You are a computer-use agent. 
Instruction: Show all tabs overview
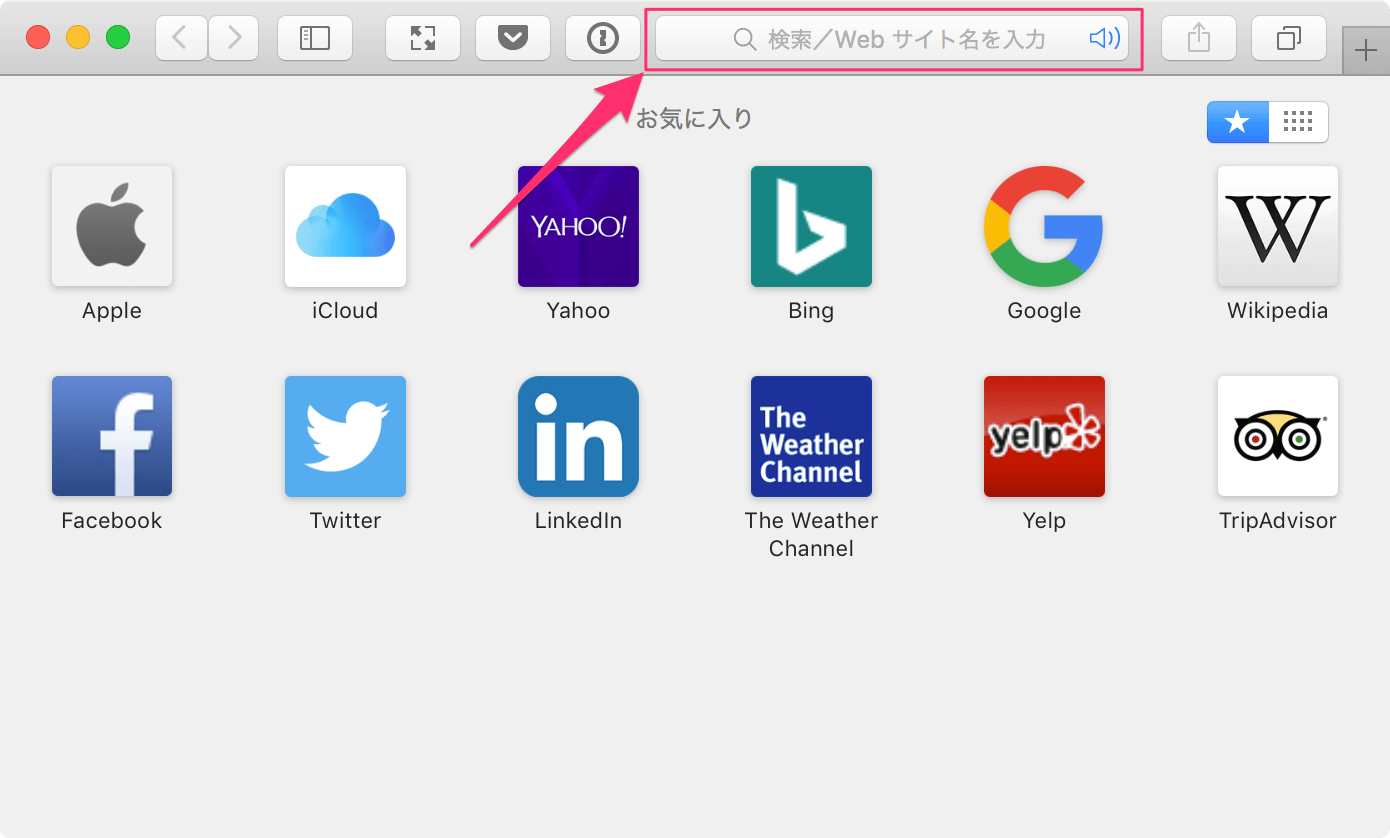tap(1289, 38)
